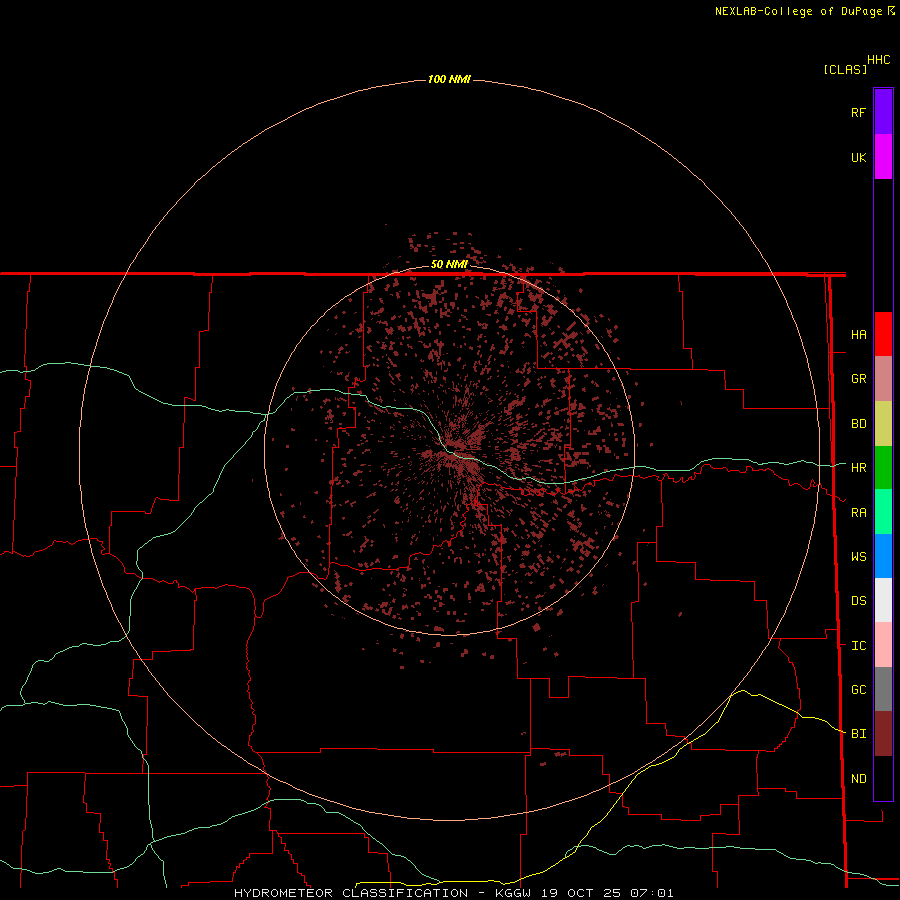
Task: Click the IC legend label
Action: (x=858, y=646)
